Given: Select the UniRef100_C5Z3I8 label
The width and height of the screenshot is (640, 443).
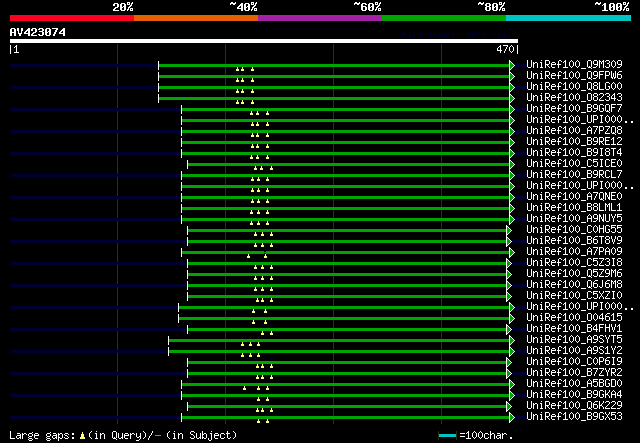Looking at the screenshot, I should tap(574, 263).
